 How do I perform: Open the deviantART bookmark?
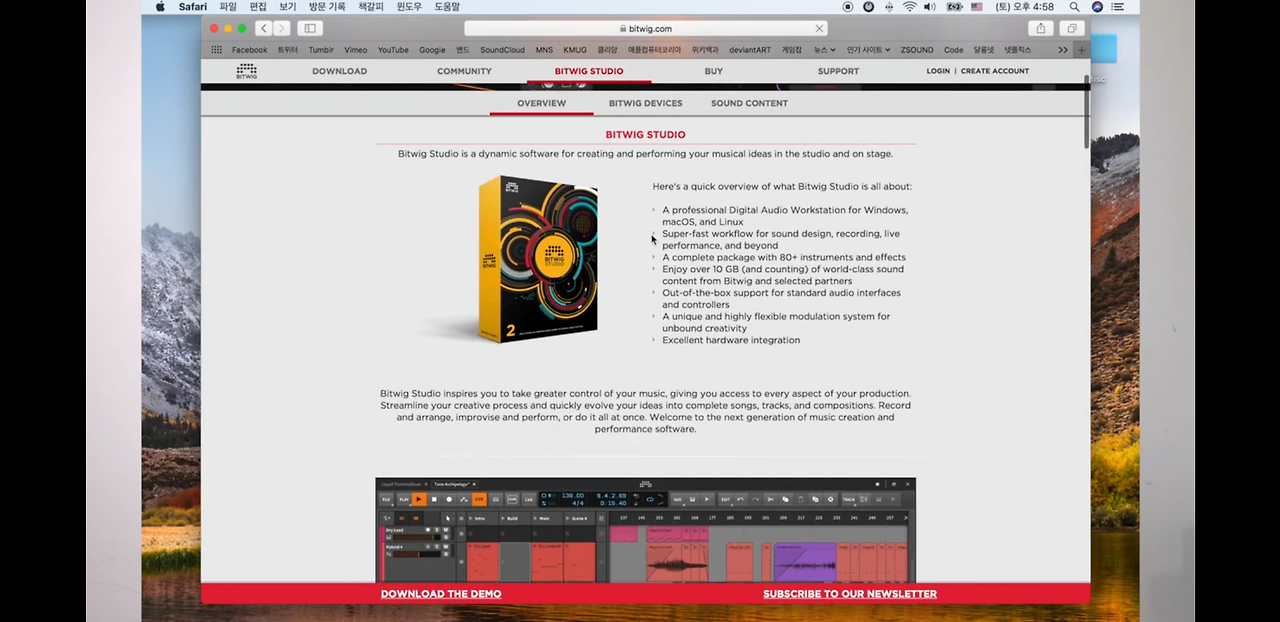tap(750, 49)
